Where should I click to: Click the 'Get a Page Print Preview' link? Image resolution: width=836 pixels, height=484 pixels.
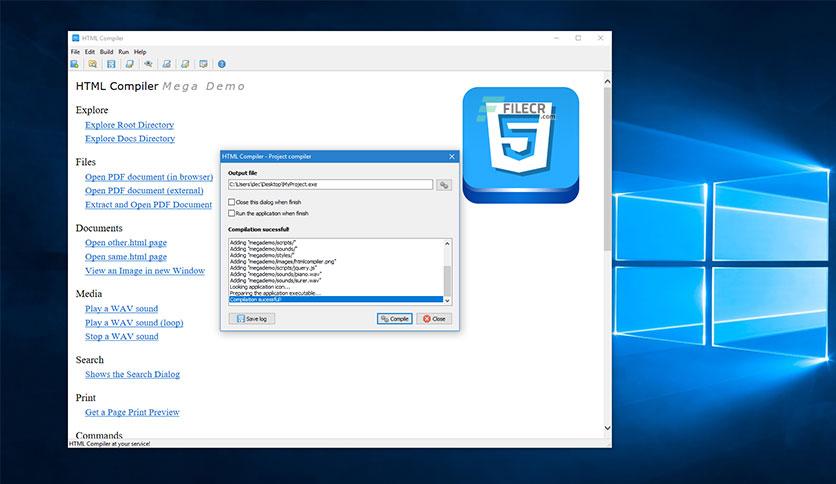click(132, 412)
